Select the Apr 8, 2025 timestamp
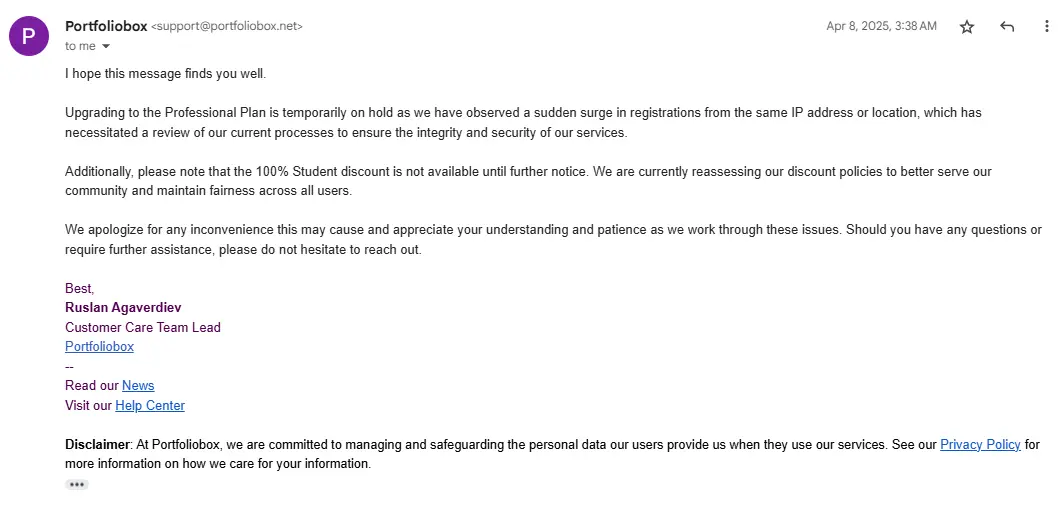The width and height of the screenshot is (1064, 514). pos(881,26)
